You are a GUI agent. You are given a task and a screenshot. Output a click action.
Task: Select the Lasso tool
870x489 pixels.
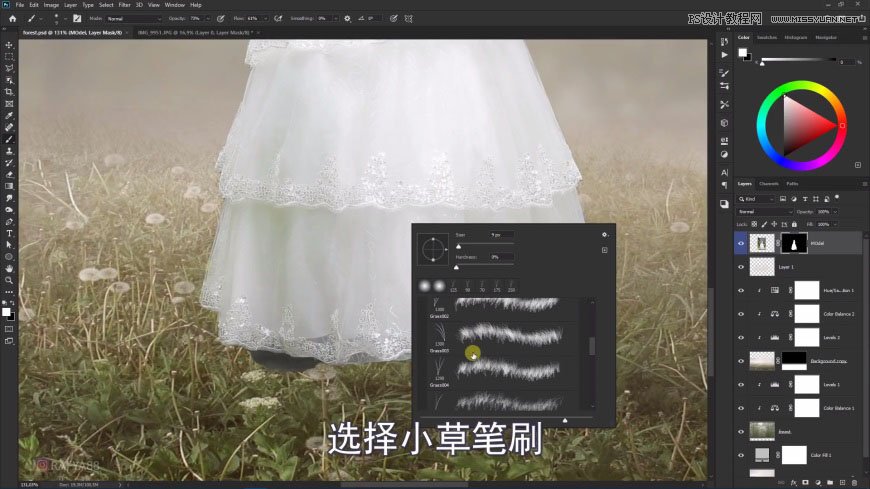(9, 68)
